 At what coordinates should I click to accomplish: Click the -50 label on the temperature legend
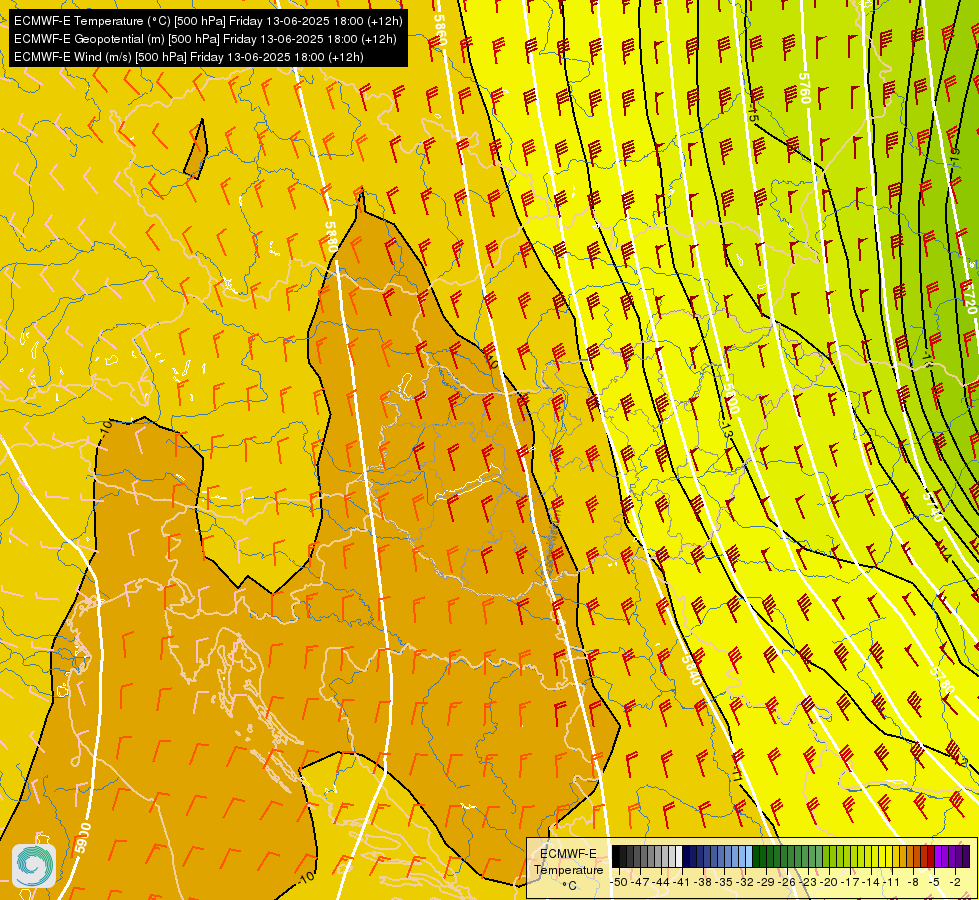(619, 882)
